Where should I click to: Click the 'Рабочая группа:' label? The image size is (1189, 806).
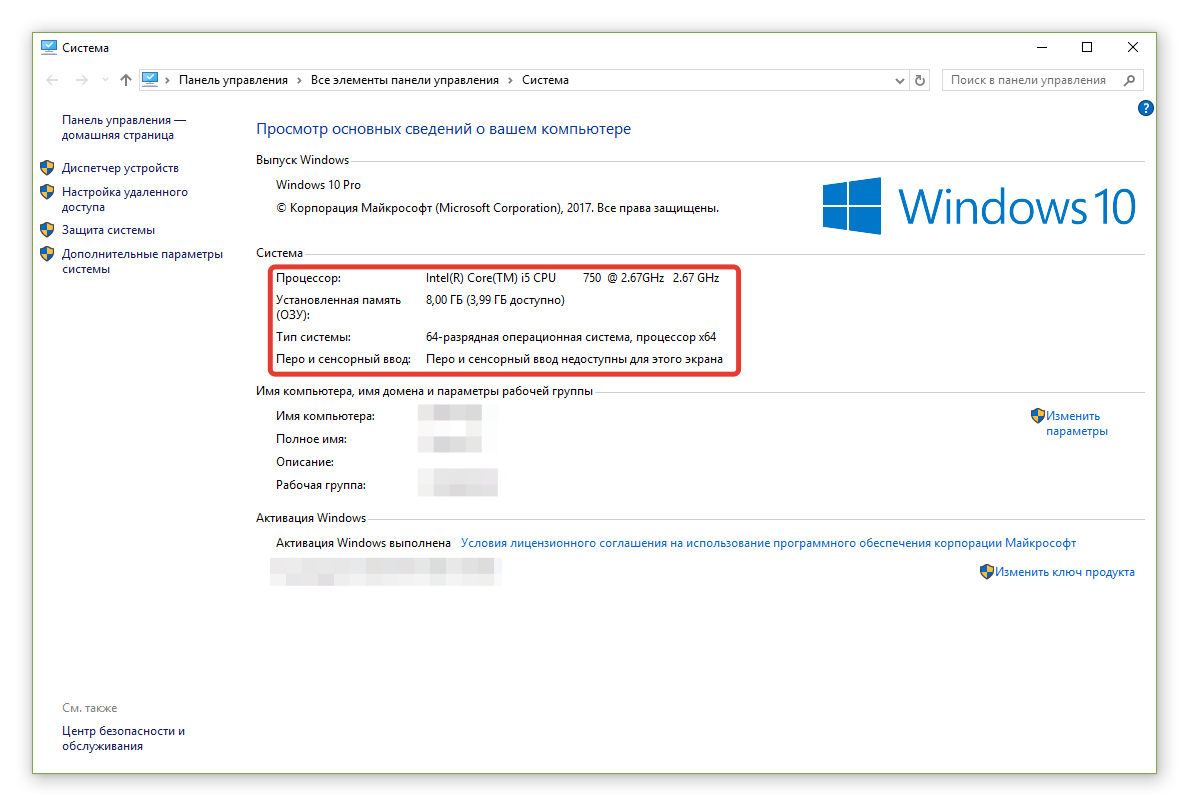[x=321, y=485]
